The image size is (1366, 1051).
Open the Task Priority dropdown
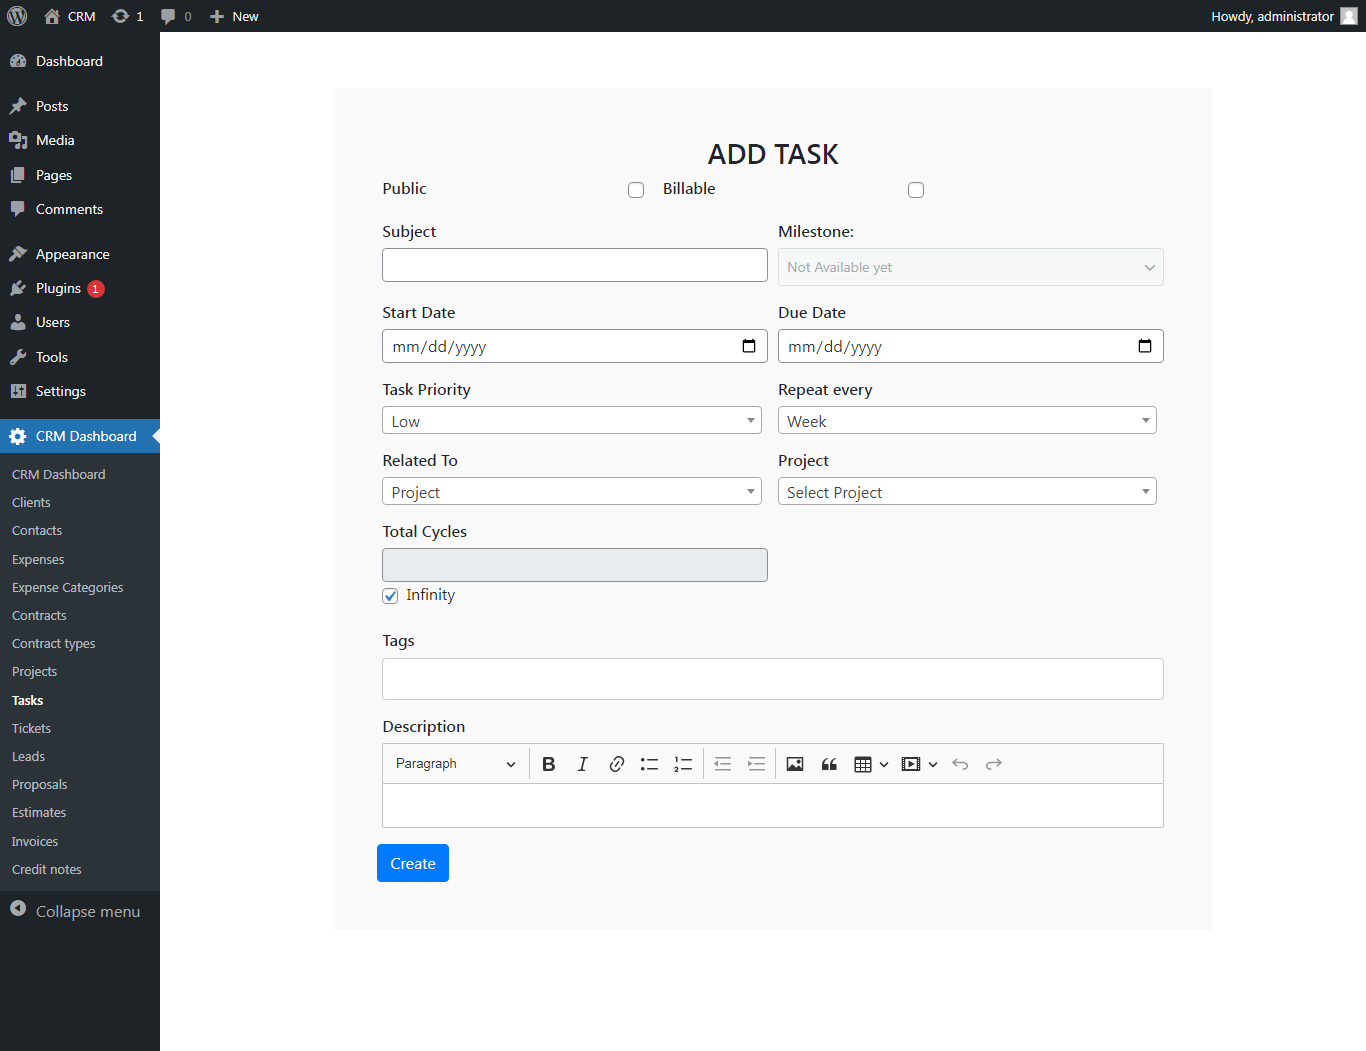pos(571,420)
